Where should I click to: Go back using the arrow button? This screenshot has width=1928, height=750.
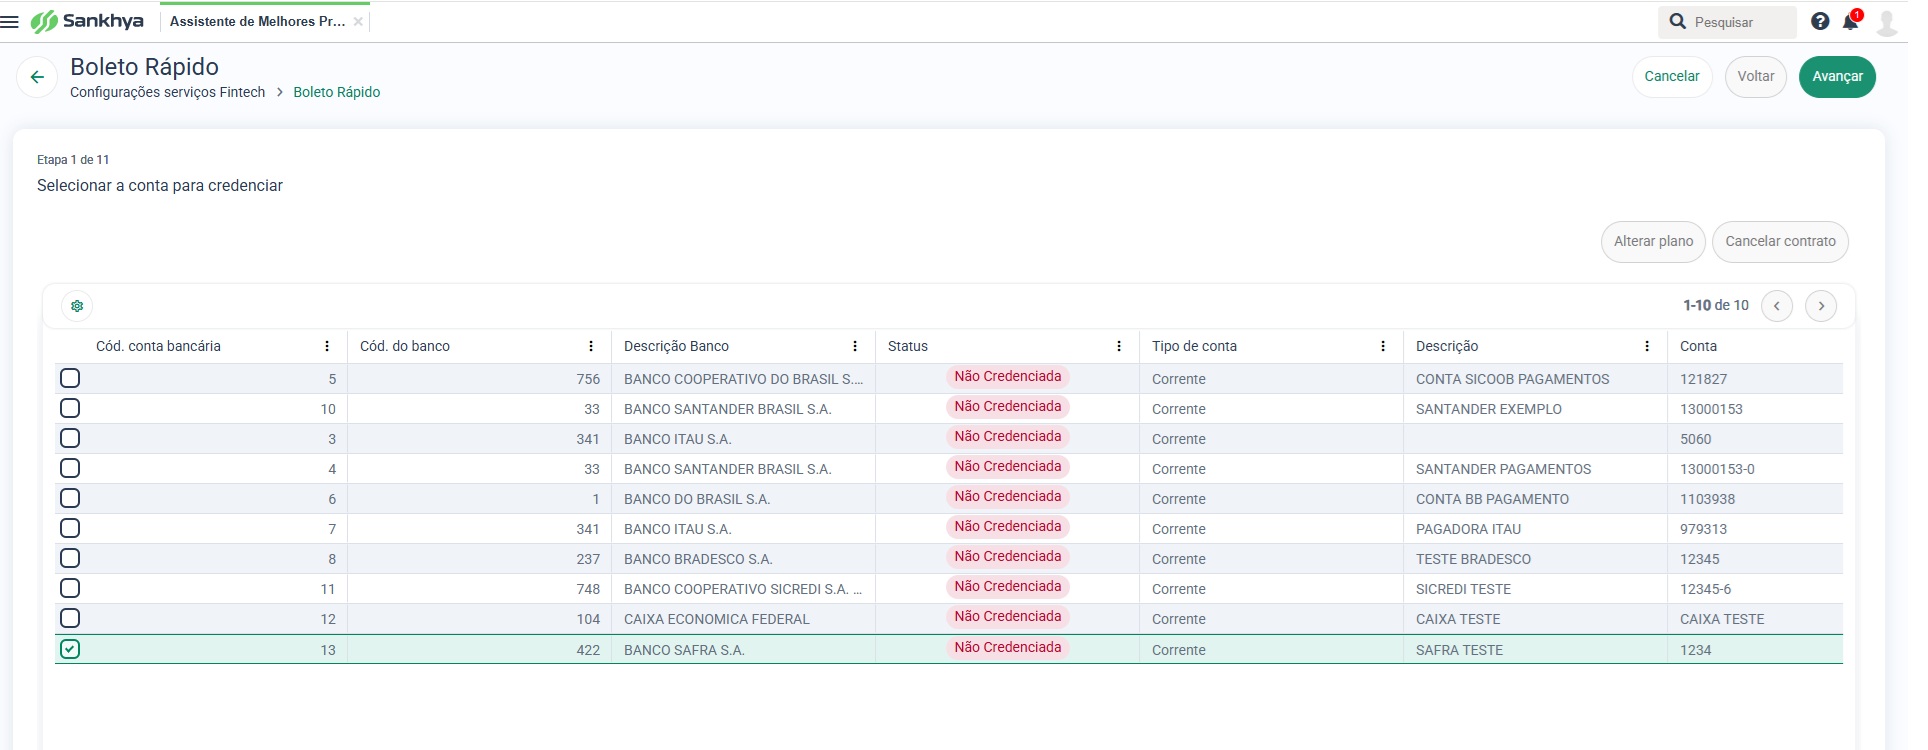(x=37, y=77)
